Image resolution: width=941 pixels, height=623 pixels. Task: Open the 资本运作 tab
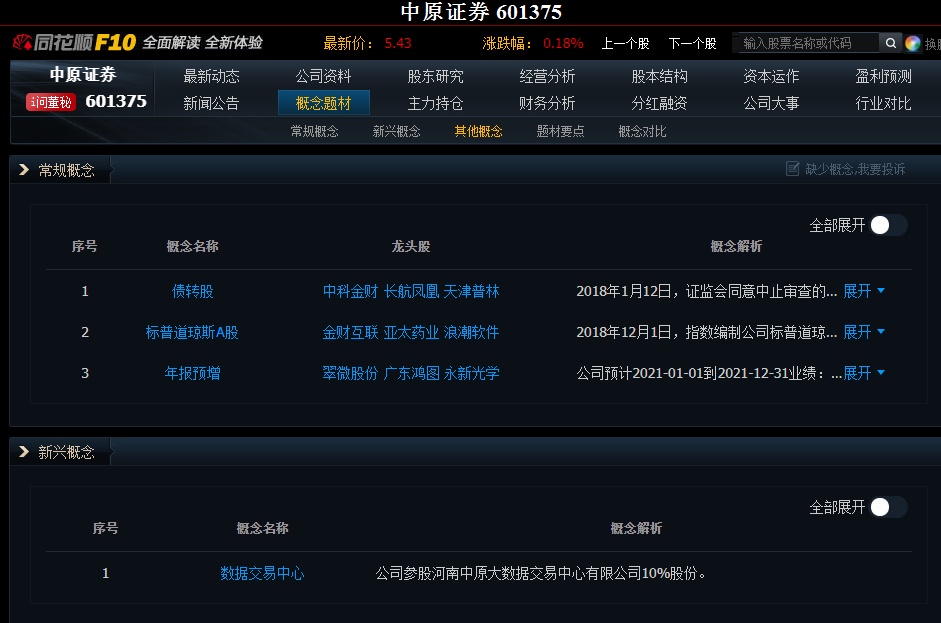(x=771, y=76)
